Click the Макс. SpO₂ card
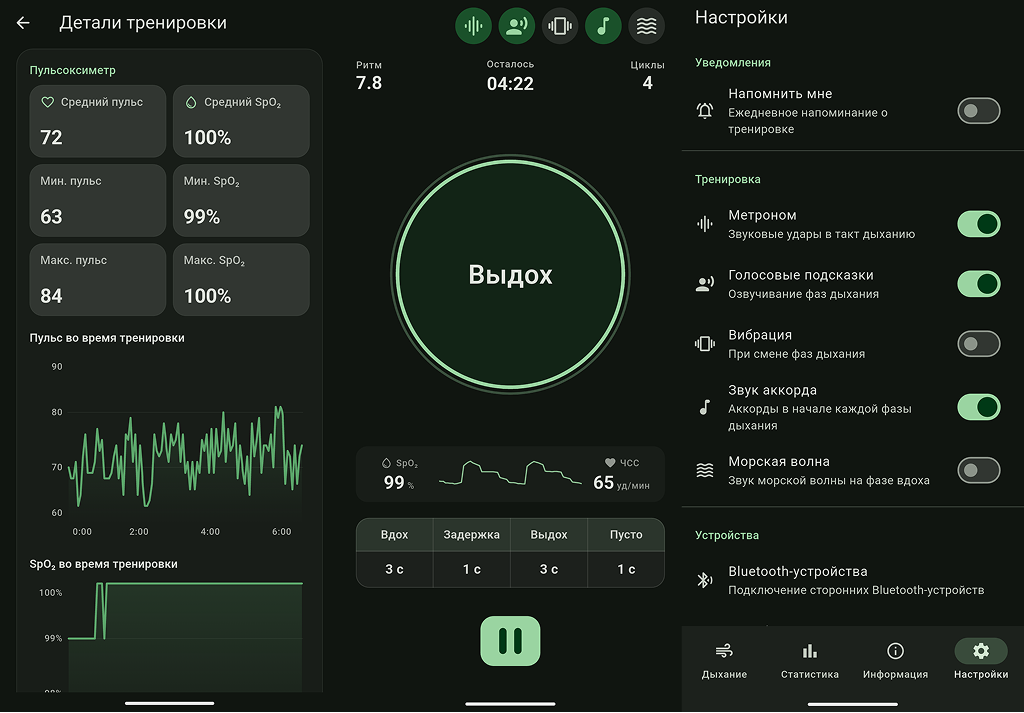This screenshot has height=713, width=1024. click(x=241, y=279)
